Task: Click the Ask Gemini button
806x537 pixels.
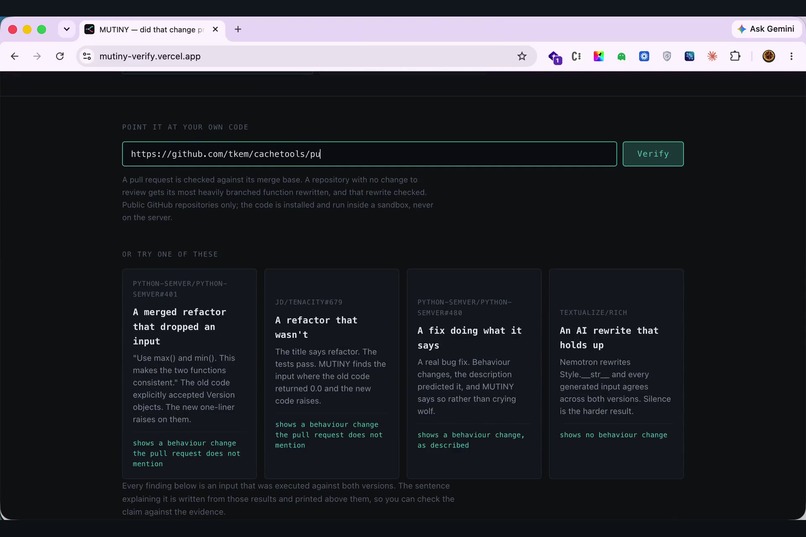Action: [x=766, y=29]
